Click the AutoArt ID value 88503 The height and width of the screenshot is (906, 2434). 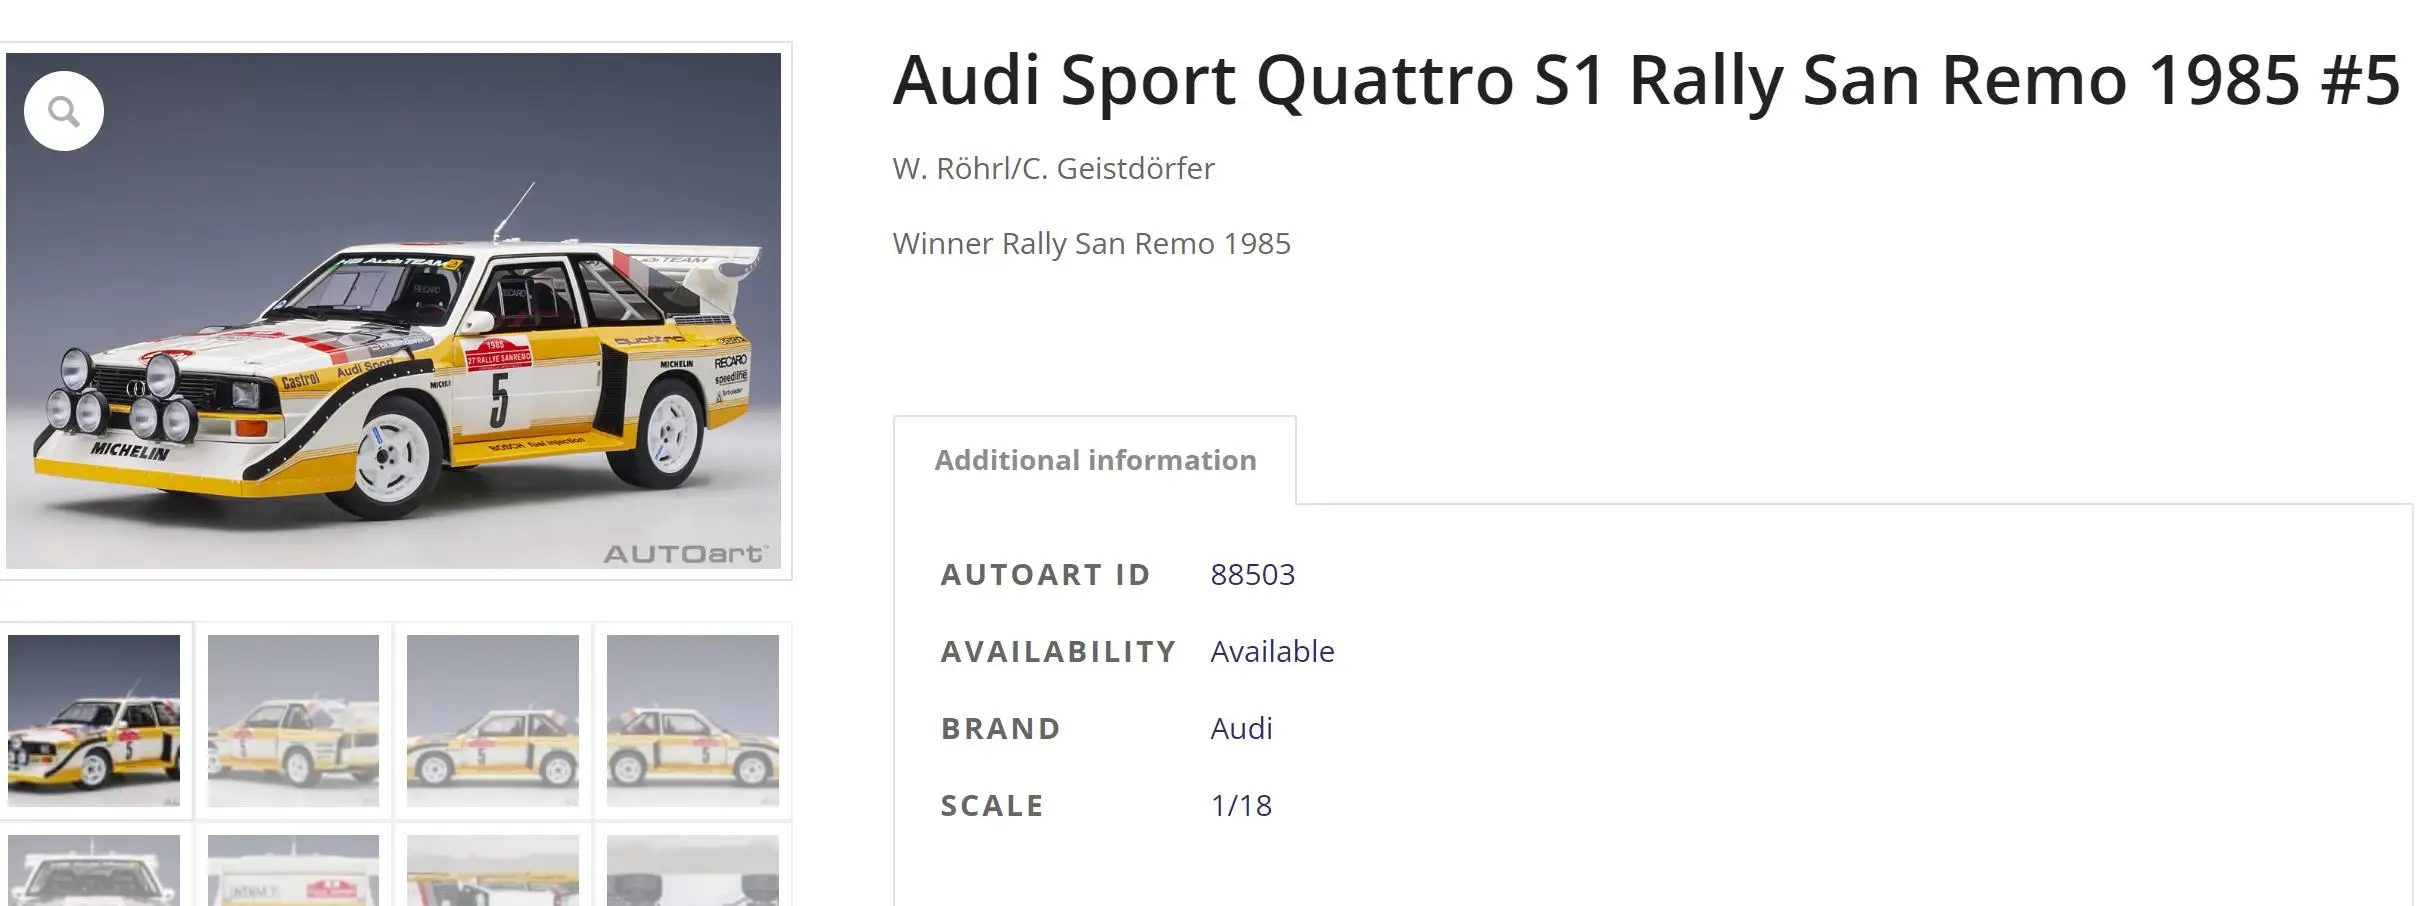(1252, 574)
